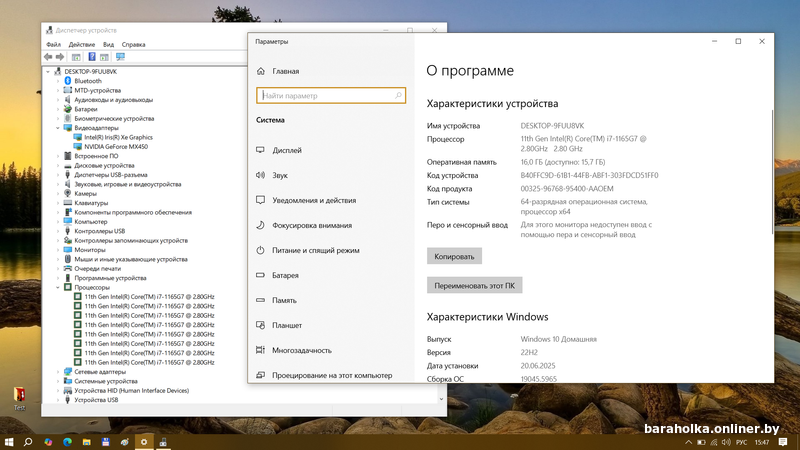The width and height of the screenshot is (800, 450).
Task: Open the Звук settings in the sidebar
Action: pyautogui.click(x=279, y=175)
